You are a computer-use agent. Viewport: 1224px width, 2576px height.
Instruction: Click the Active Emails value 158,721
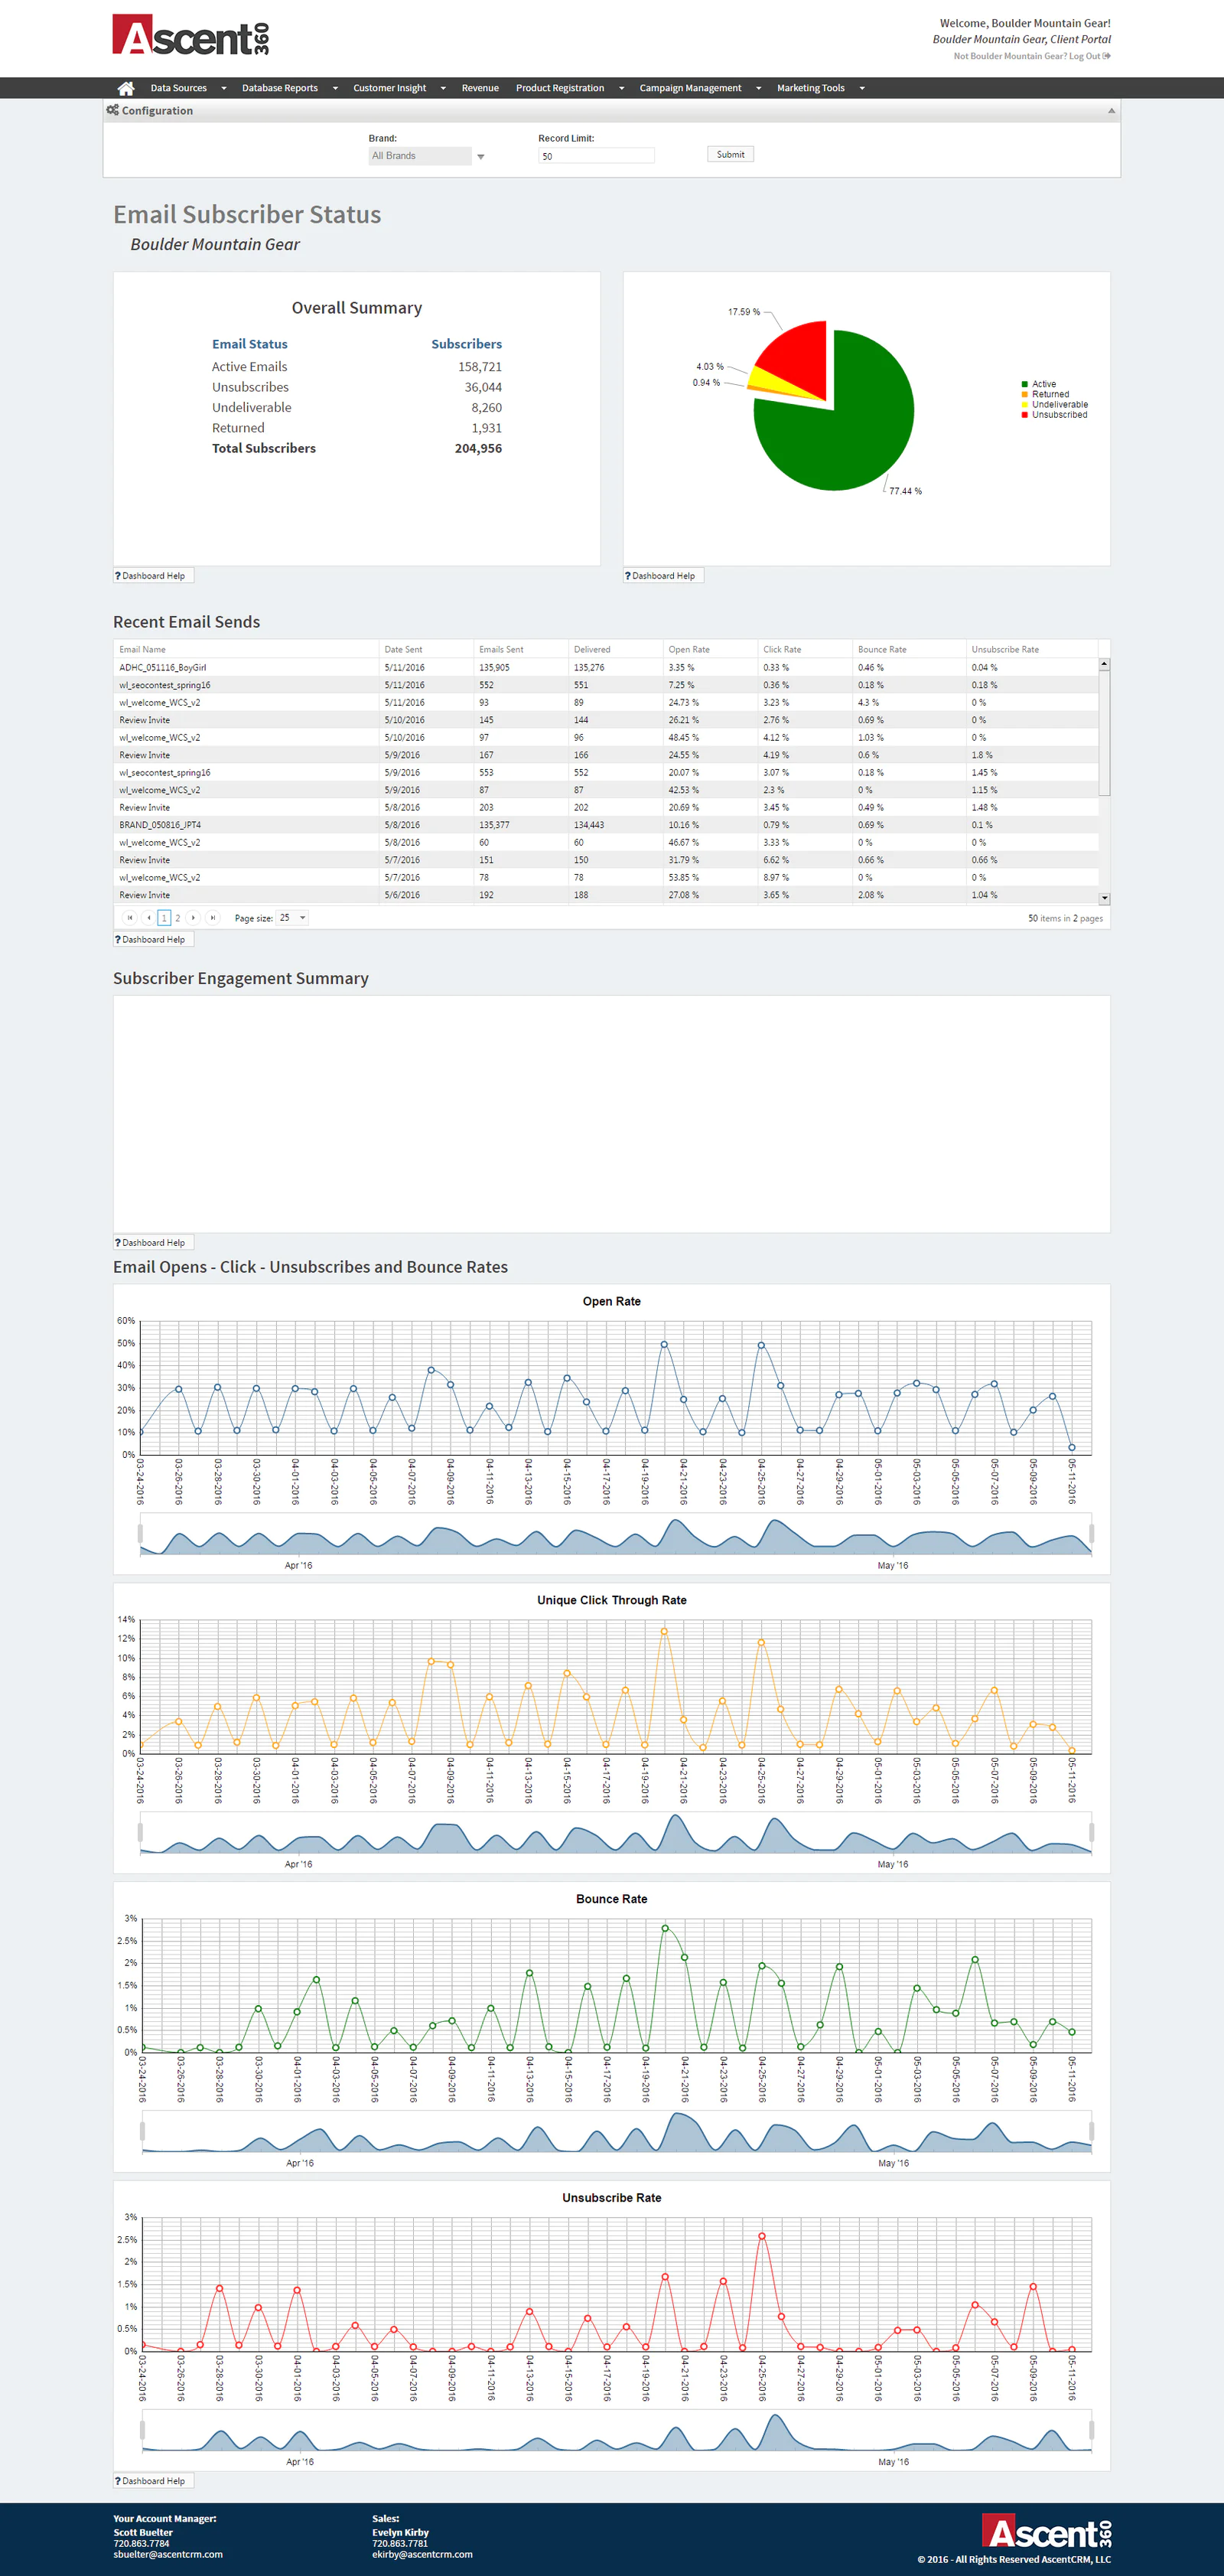click(x=480, y=367)
